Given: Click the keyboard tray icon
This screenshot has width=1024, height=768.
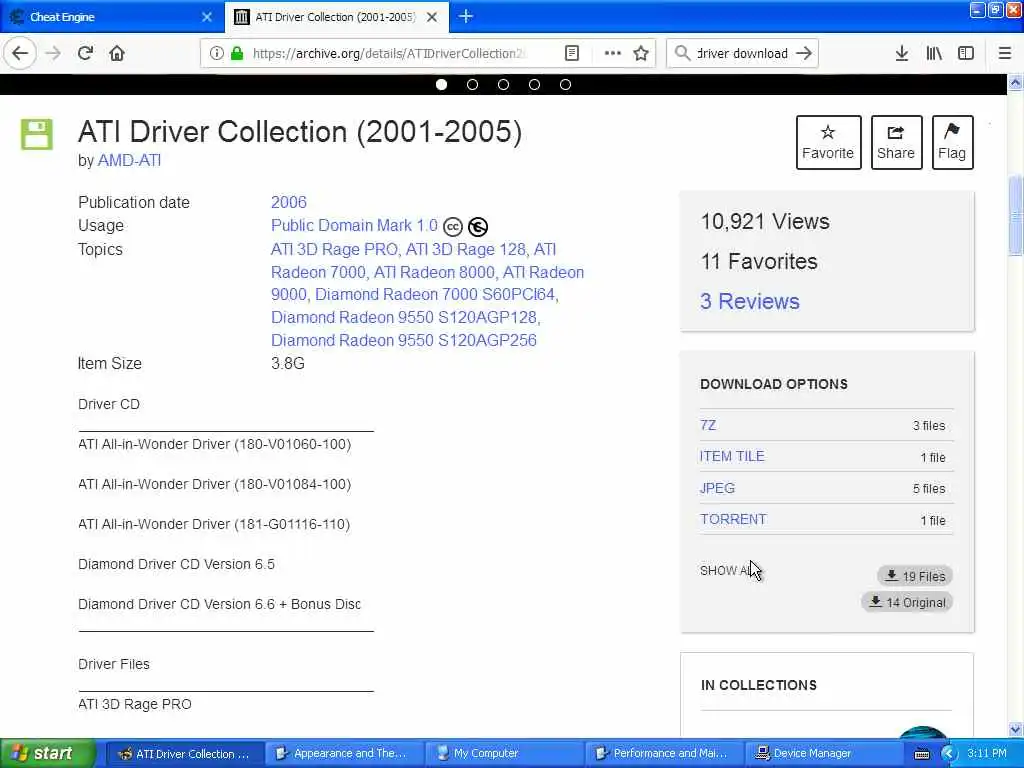Looking at the screenshot, I should pos(922,754).
